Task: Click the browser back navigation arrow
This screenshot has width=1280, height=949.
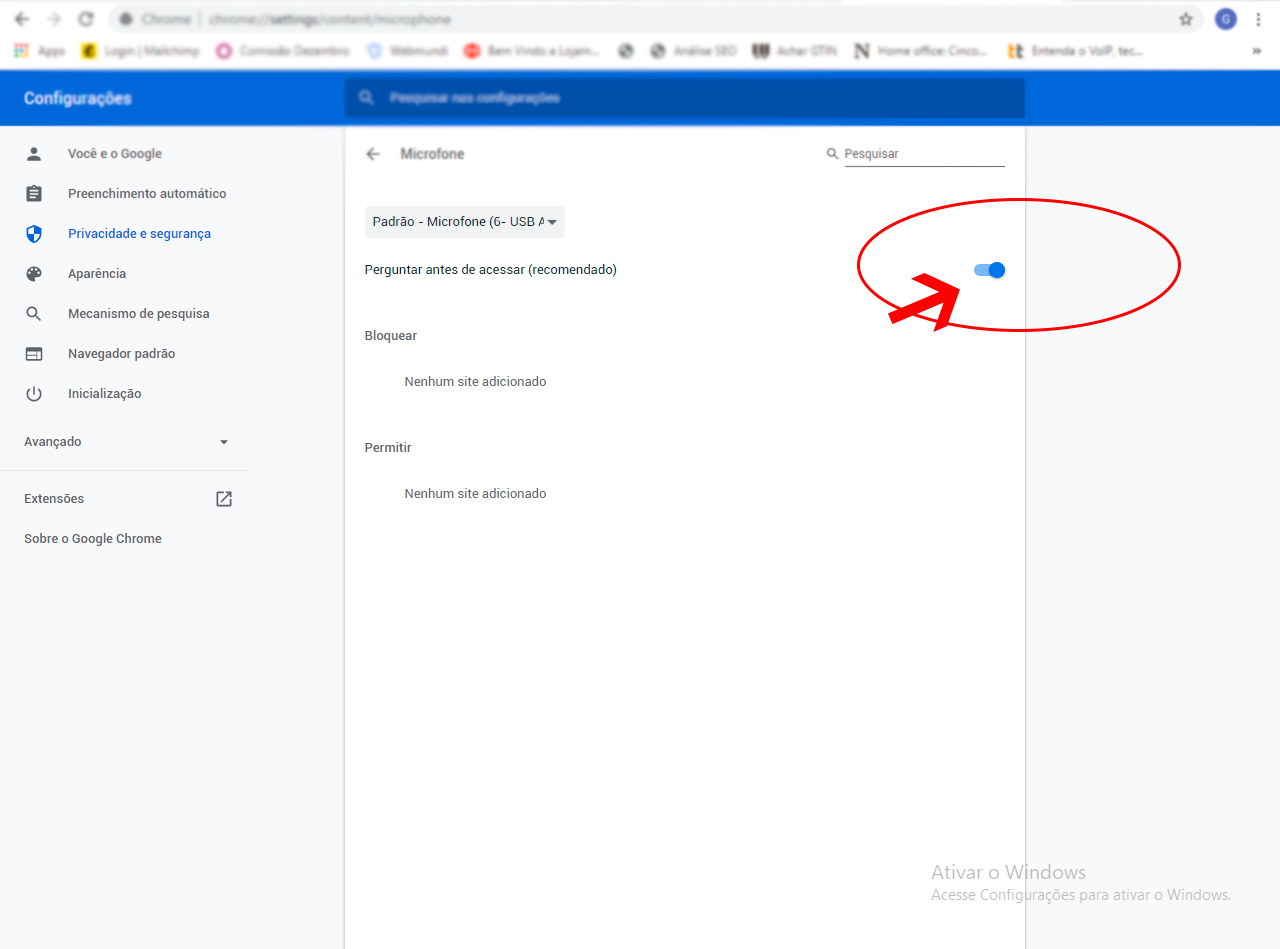Action: click(x=22, y=19)
